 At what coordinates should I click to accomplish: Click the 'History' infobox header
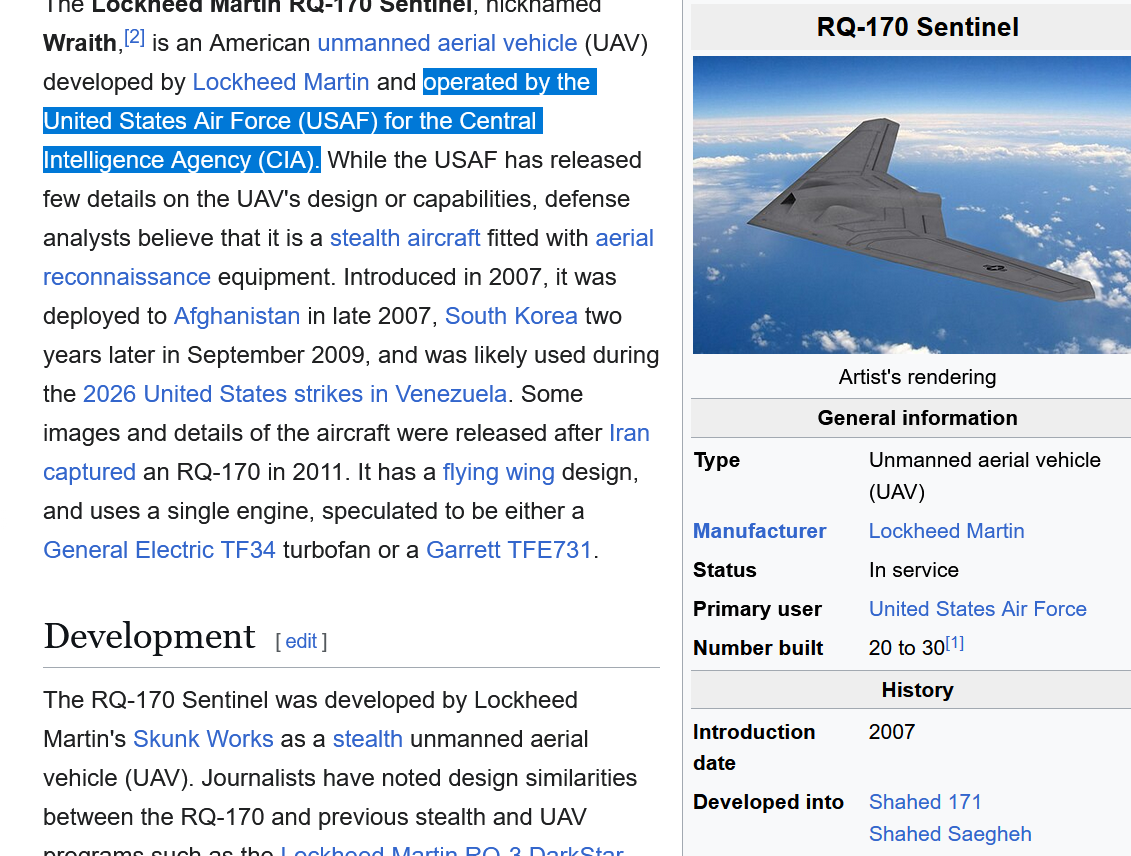pyautogui.click(x=917, y=690)
